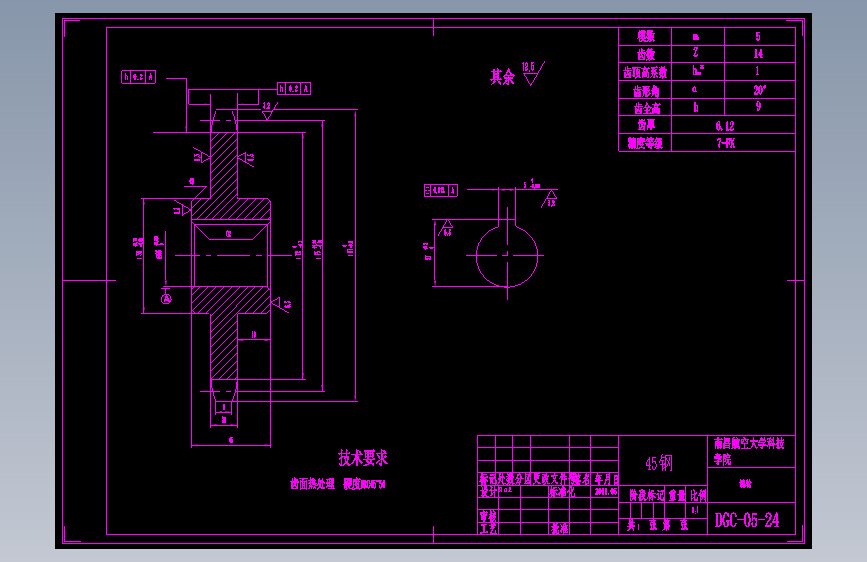Screen dimensions: 867x562
Task: Click the '设计' row label in title block
Action: tap(488, 491)
